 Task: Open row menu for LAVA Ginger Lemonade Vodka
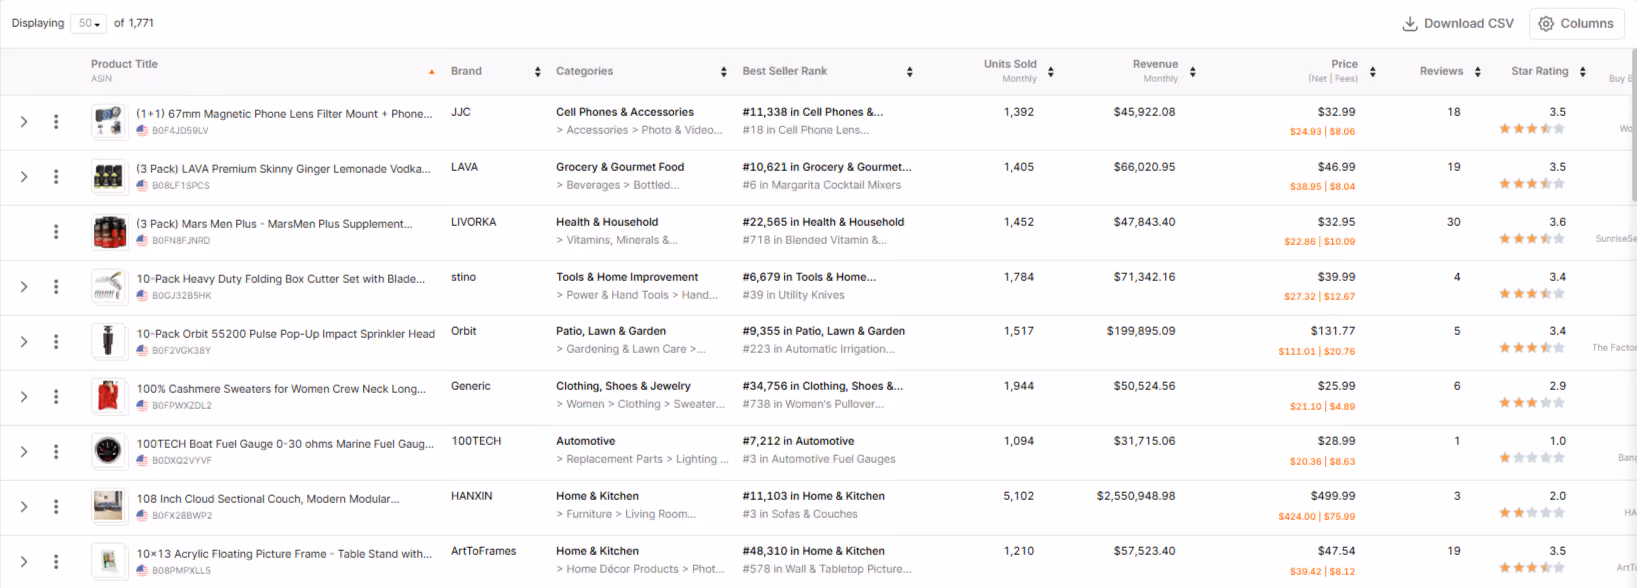click(x=56, y=177)
